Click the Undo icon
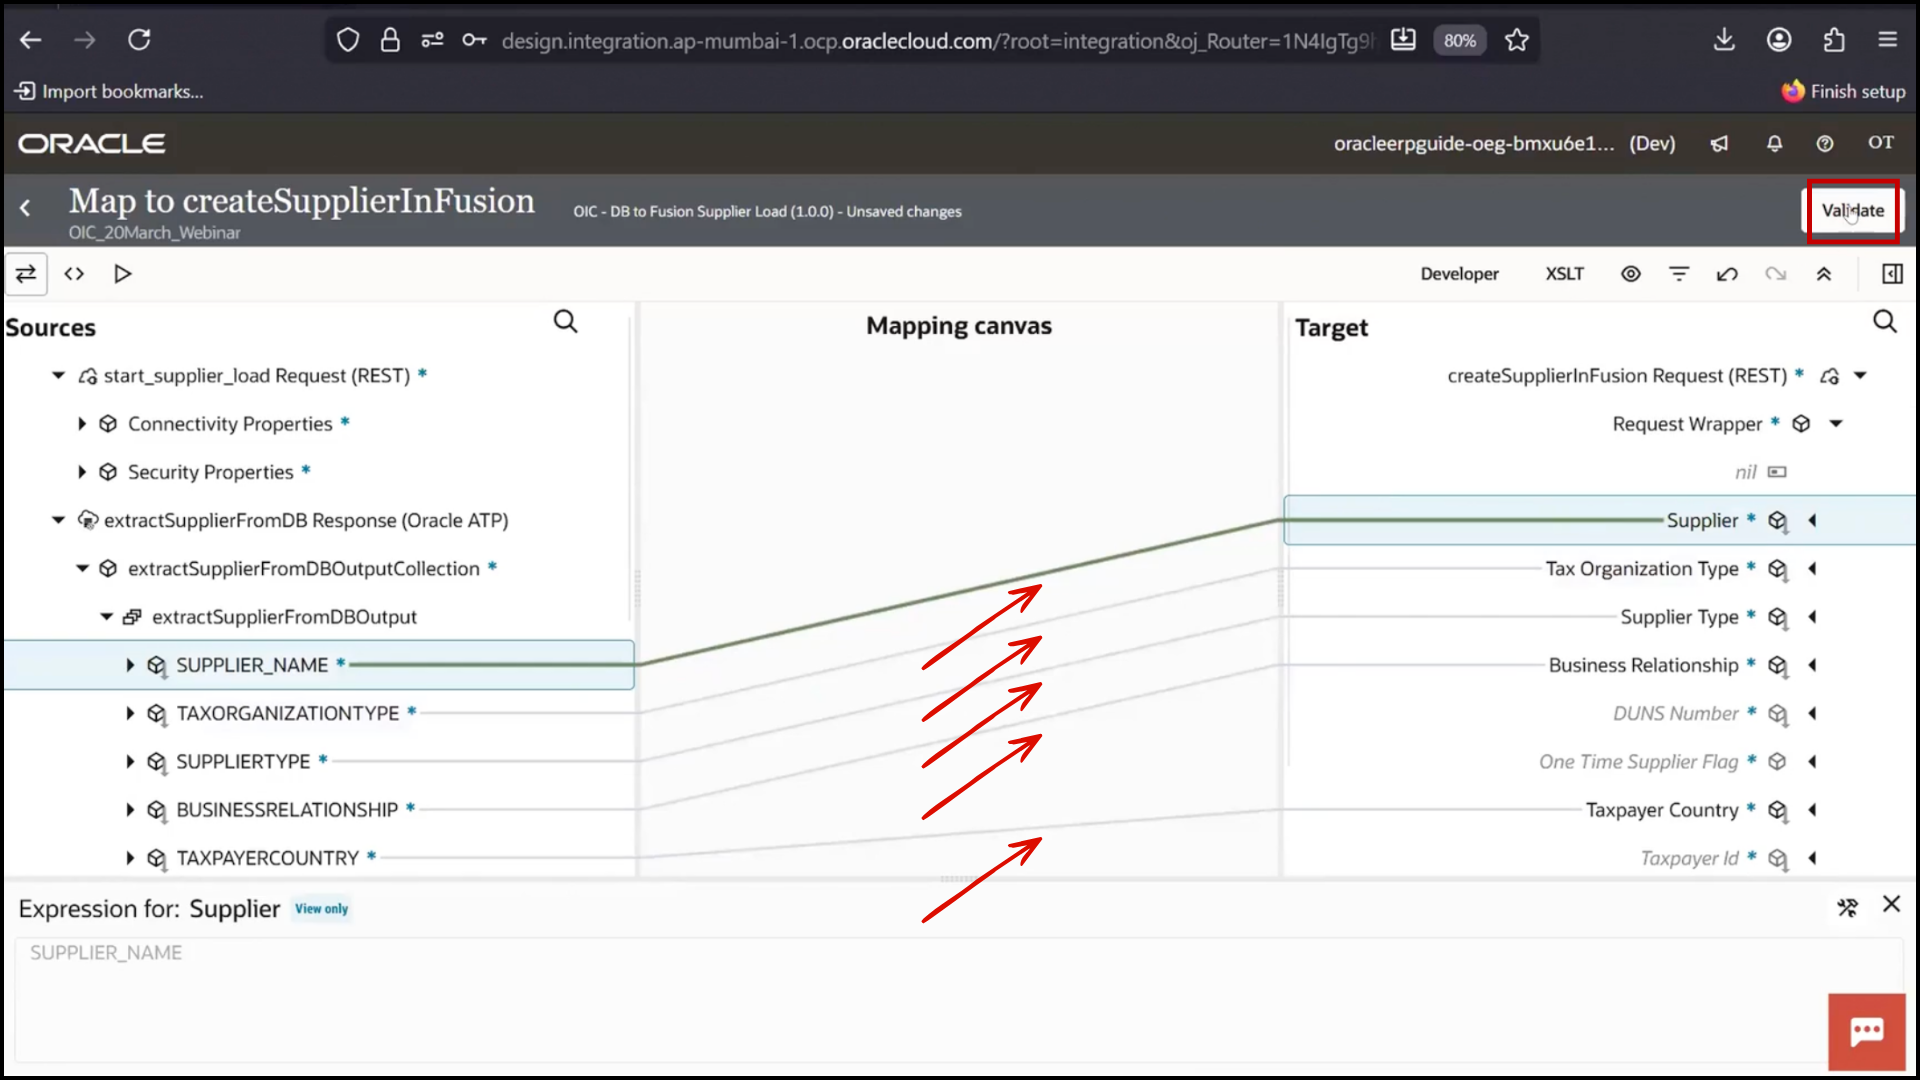 [x=1727, y=274]
